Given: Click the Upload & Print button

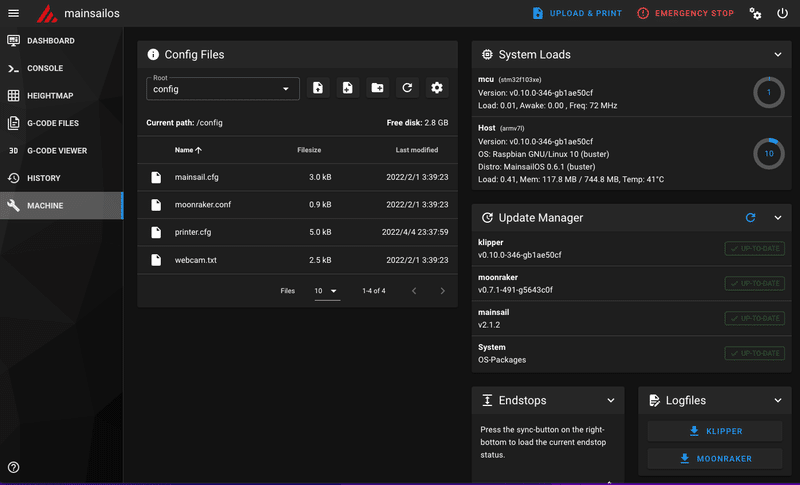Looking at the screenshot, I should (x=577, y=13).
